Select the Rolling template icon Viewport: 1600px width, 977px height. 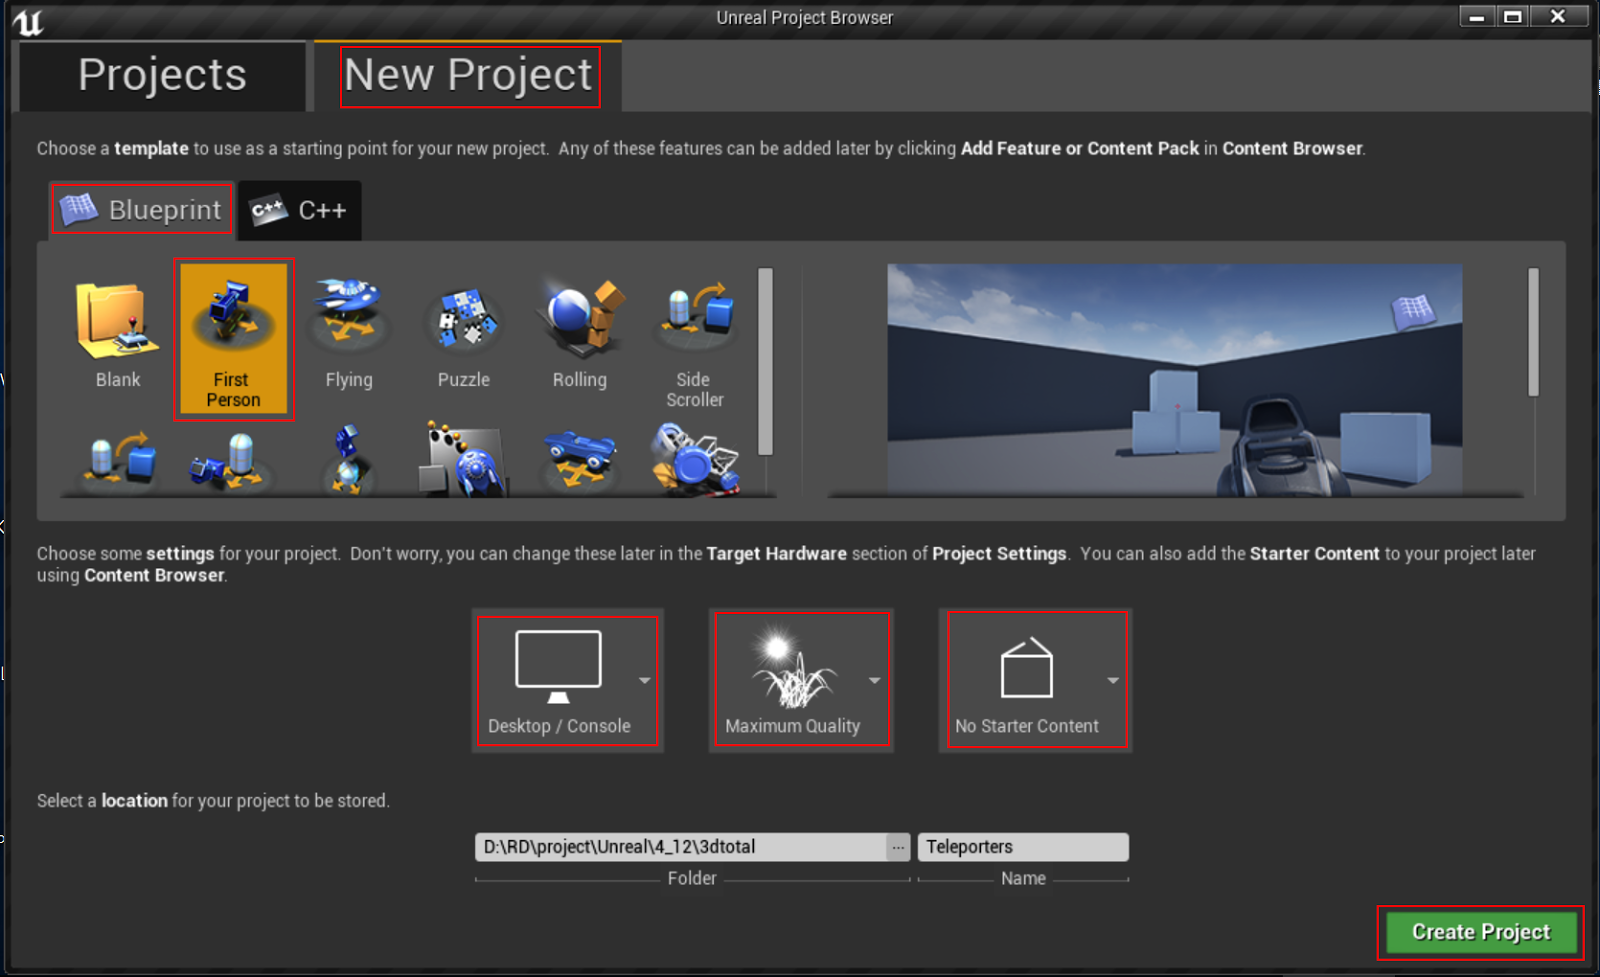[x=580, y=318]
